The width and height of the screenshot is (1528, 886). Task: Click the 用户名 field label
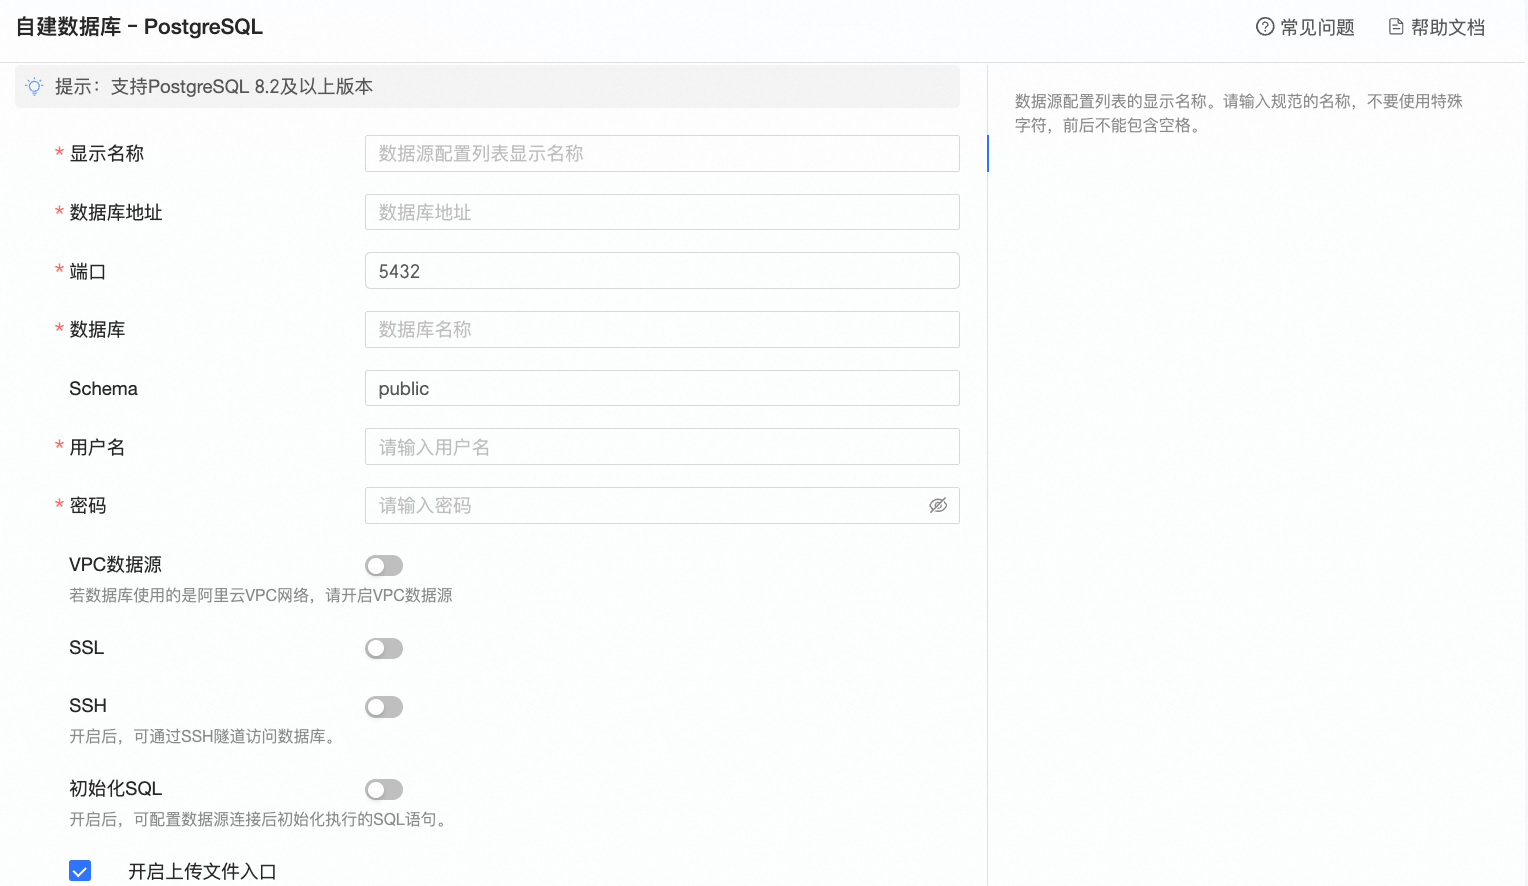tap(97, 448)
